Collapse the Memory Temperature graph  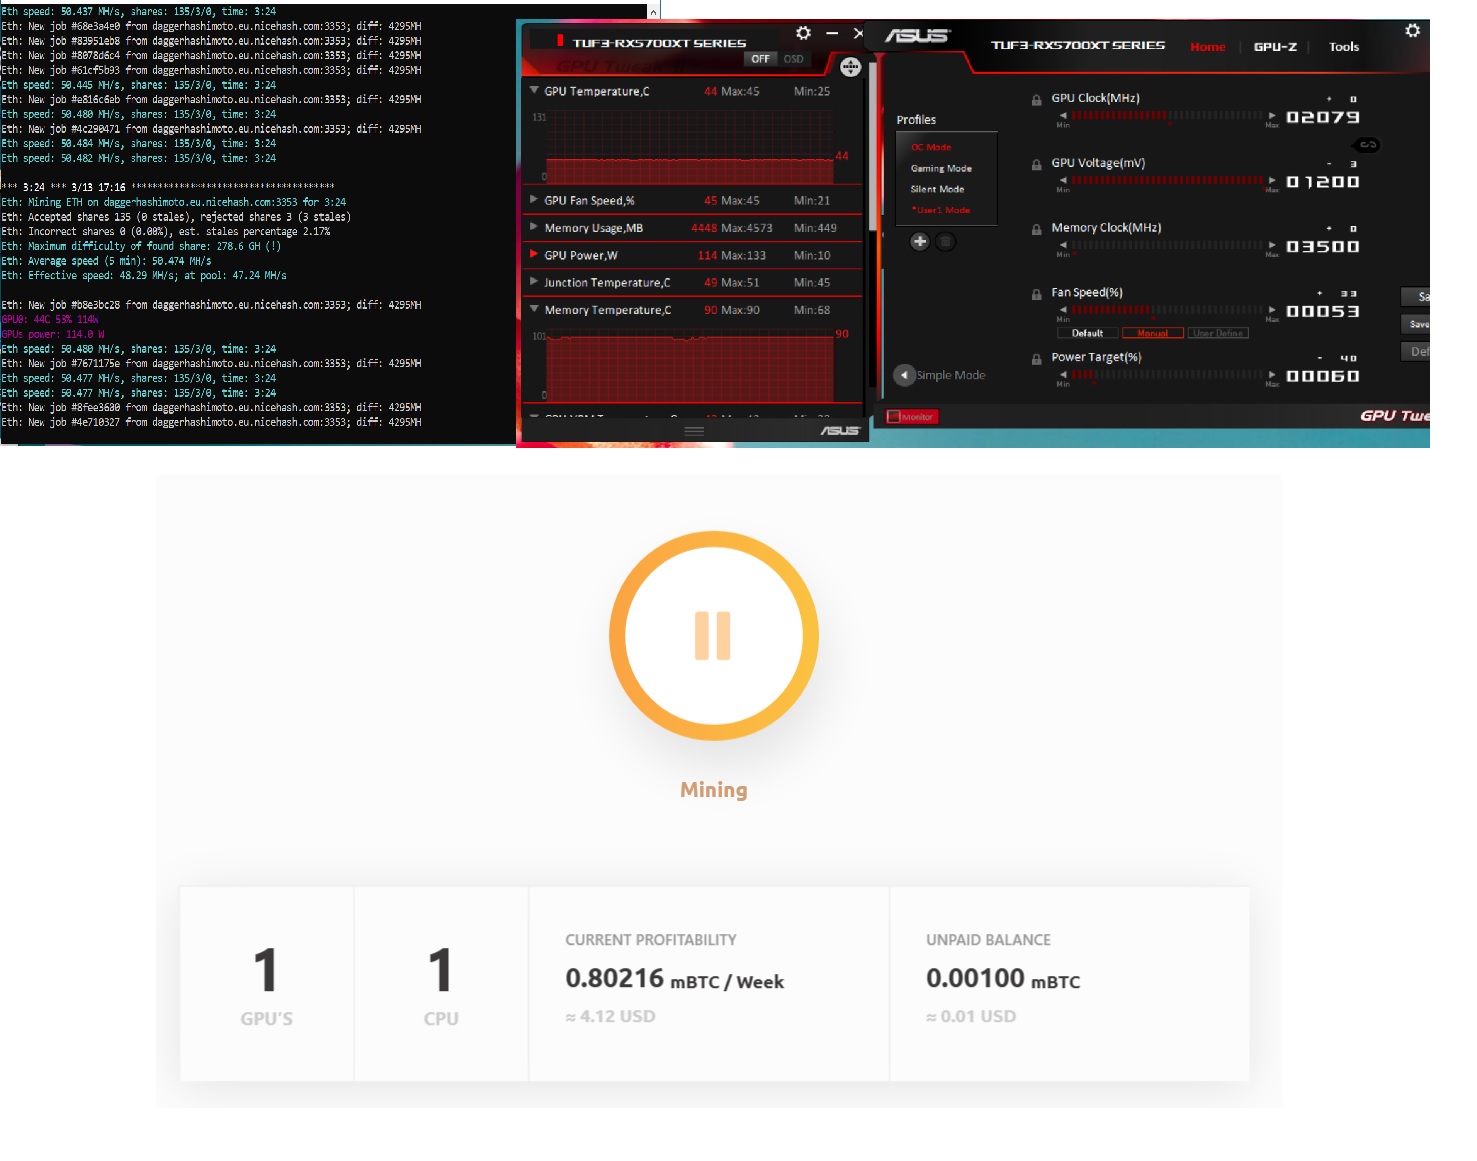[x=534, y=310]
